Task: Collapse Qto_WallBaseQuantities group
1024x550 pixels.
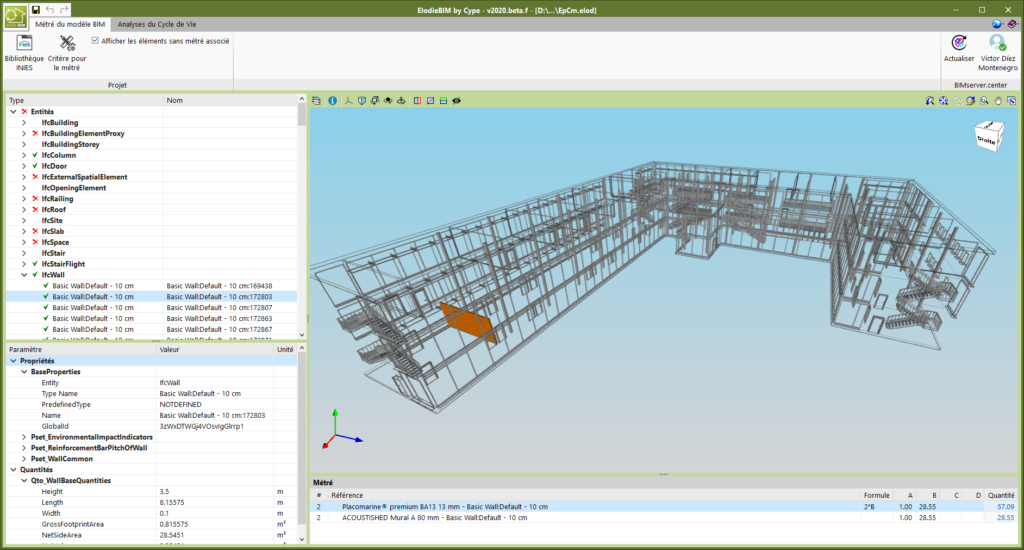Action: pos(24,481)
